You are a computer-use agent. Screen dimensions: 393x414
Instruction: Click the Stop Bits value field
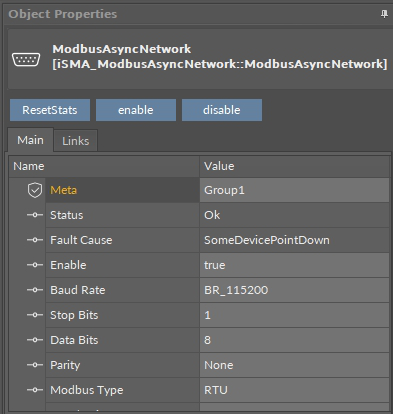[294, 315]
